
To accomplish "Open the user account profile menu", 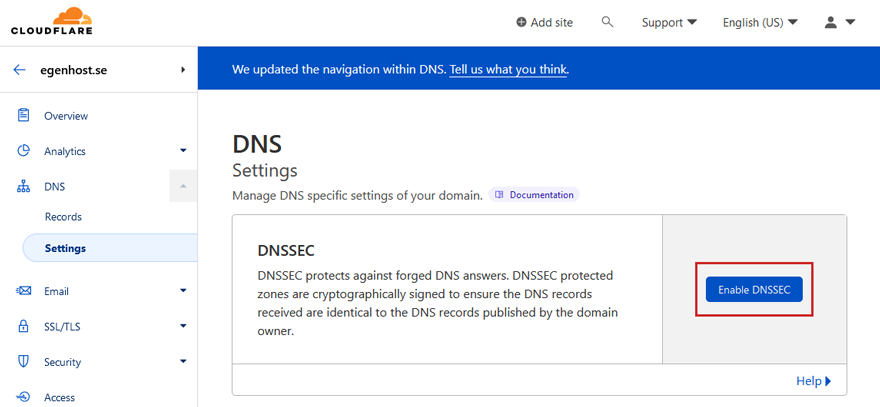I will [x=840, y=22].
